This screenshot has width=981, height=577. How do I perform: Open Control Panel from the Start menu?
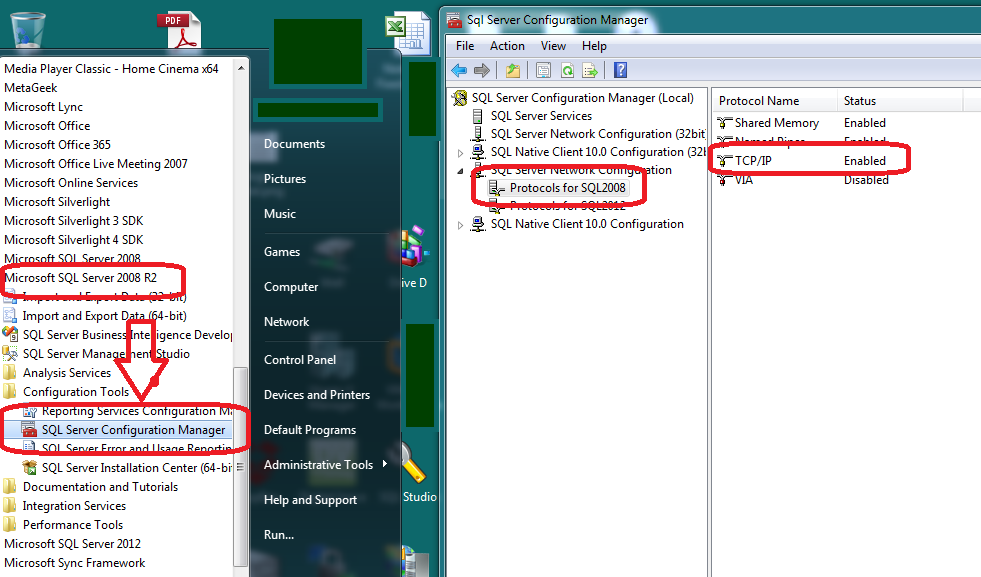(300, 360)
